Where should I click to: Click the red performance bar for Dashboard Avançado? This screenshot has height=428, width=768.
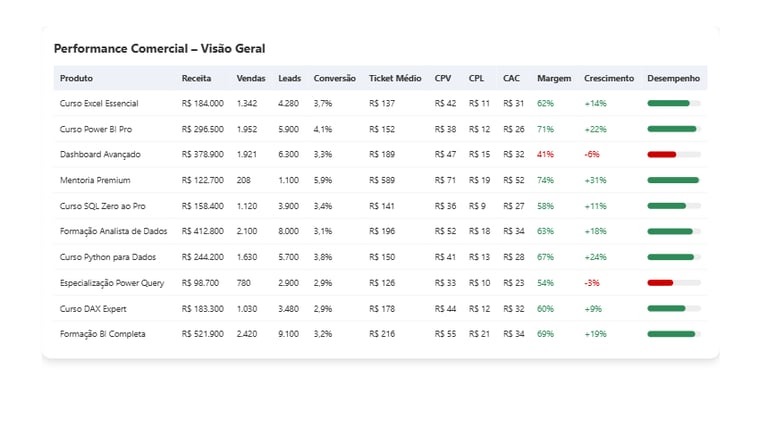click(662, 155)
